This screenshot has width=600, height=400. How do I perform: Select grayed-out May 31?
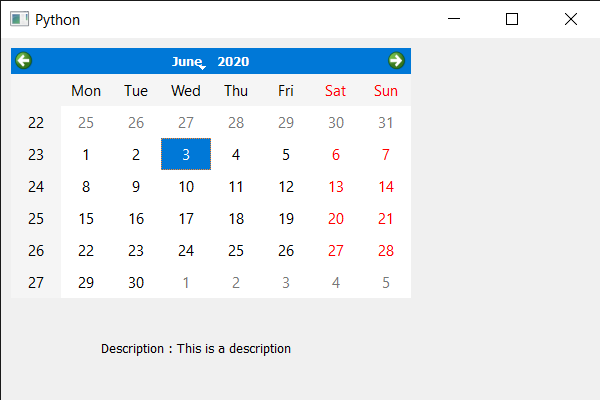386,123
